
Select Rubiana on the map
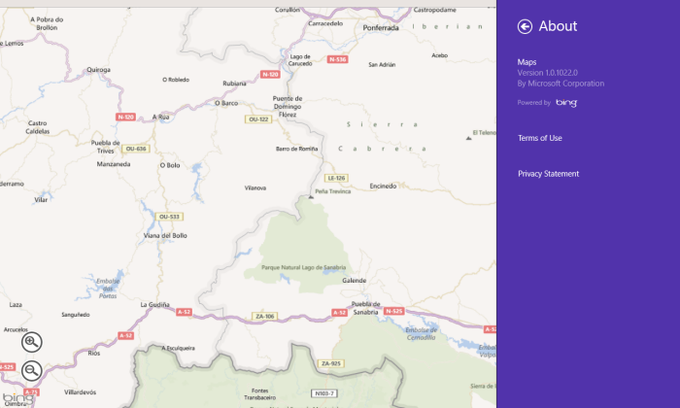tap(235, 83)
